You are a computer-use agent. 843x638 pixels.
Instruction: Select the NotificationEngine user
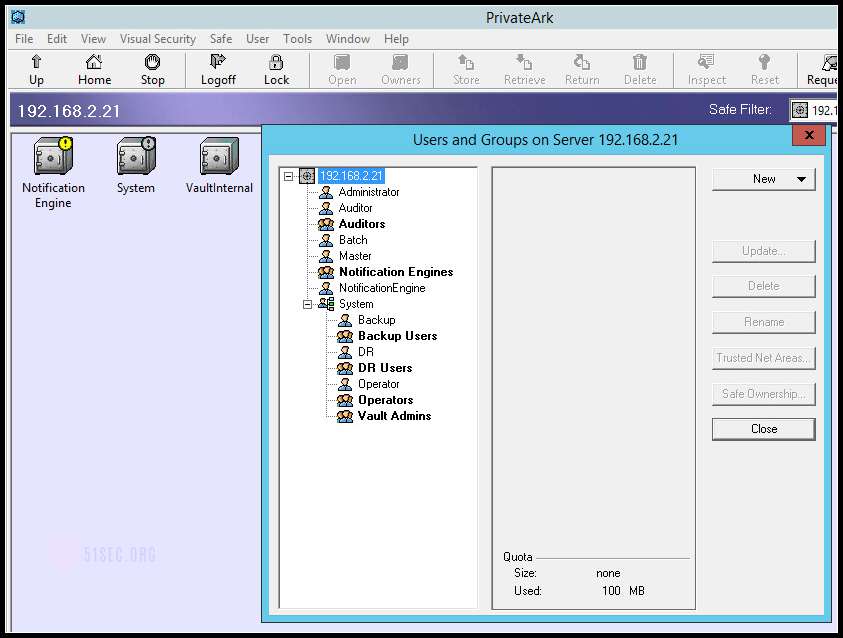coord(382,288)
